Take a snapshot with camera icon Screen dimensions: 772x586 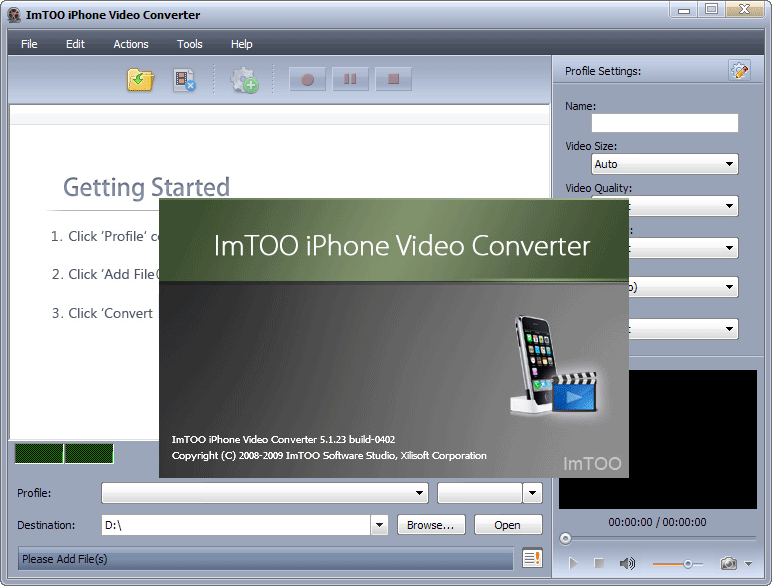pyautogui.click(x=729, y=563)
